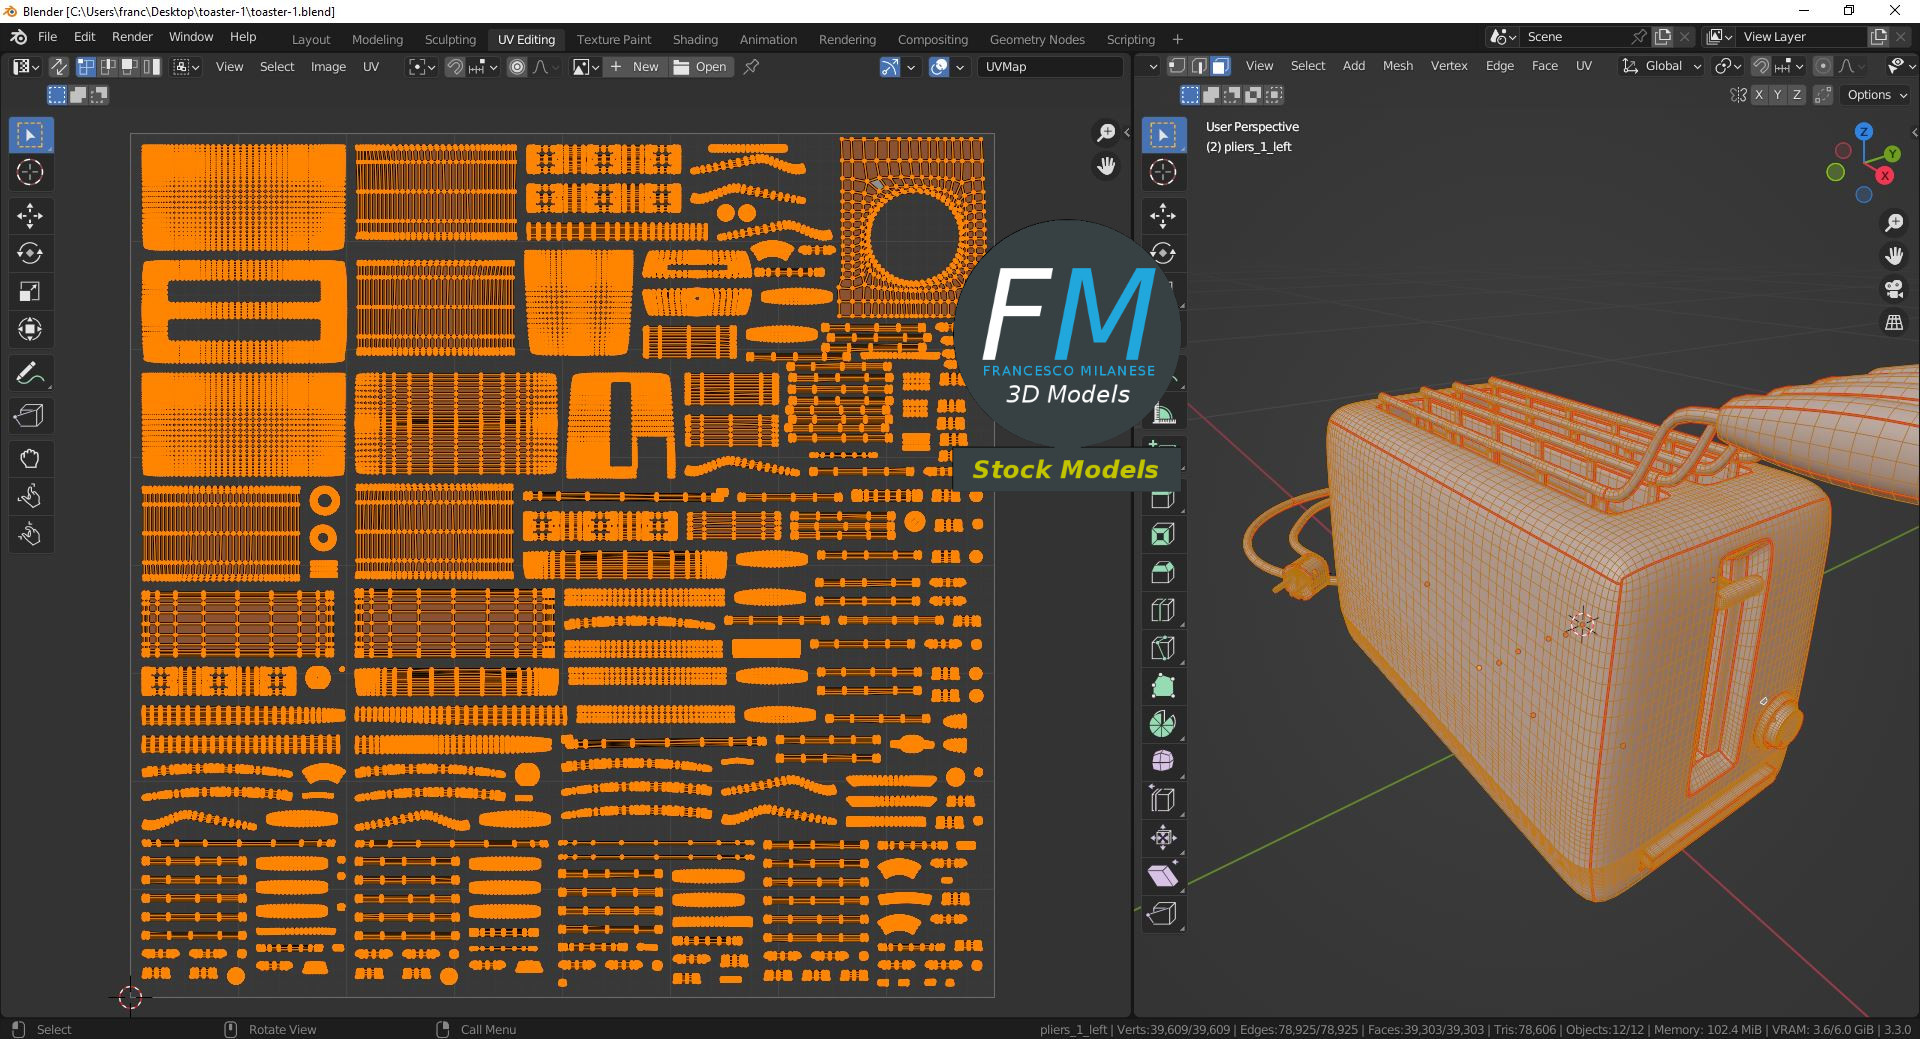Switch to the Texture Paint workspace tab
The image size is (1920, 1039).
pyautogui.click(x=614, y=39)
